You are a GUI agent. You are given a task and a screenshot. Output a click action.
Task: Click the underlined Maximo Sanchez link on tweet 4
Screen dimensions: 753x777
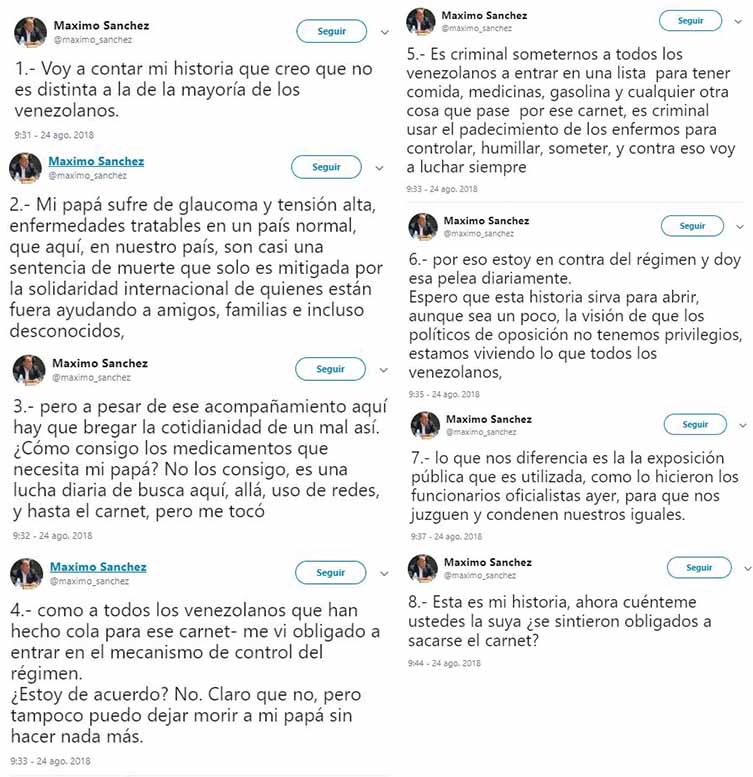point(98,567)
